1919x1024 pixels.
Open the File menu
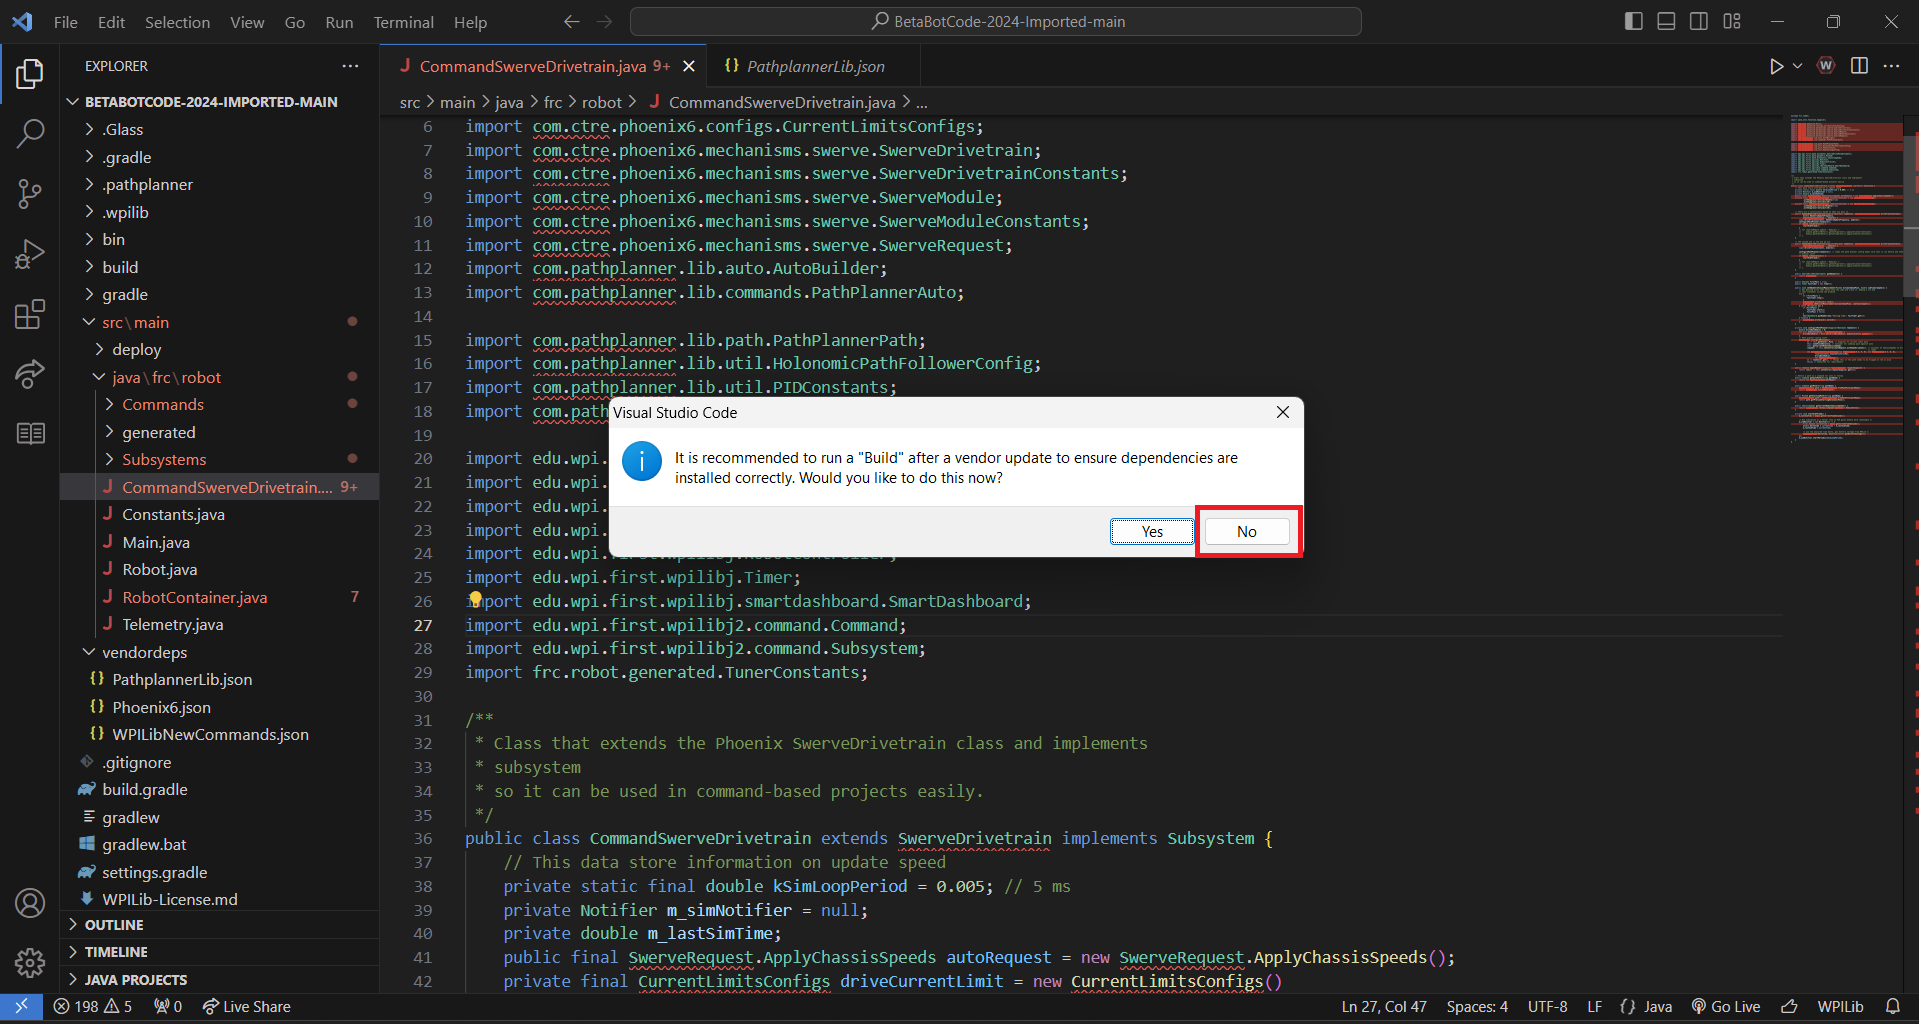click(x=66, y=21)
